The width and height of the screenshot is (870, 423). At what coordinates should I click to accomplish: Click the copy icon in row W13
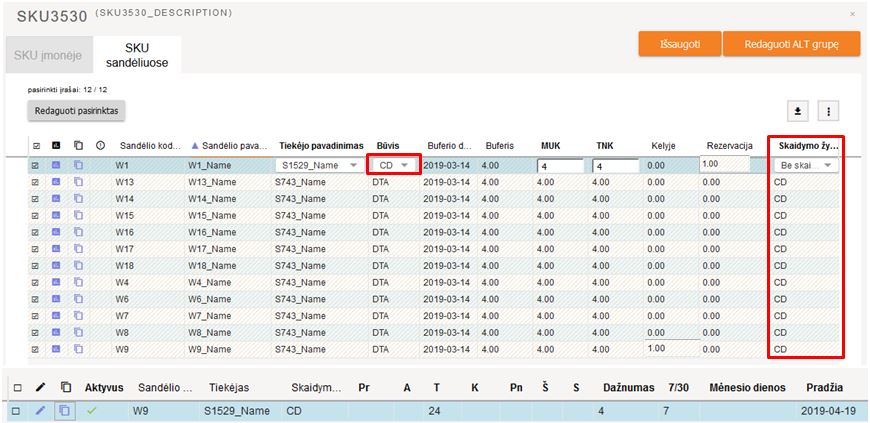78,183
